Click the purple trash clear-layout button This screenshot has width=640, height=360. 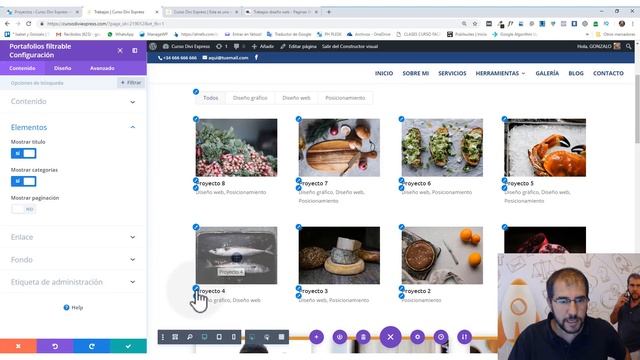[363, 337]
